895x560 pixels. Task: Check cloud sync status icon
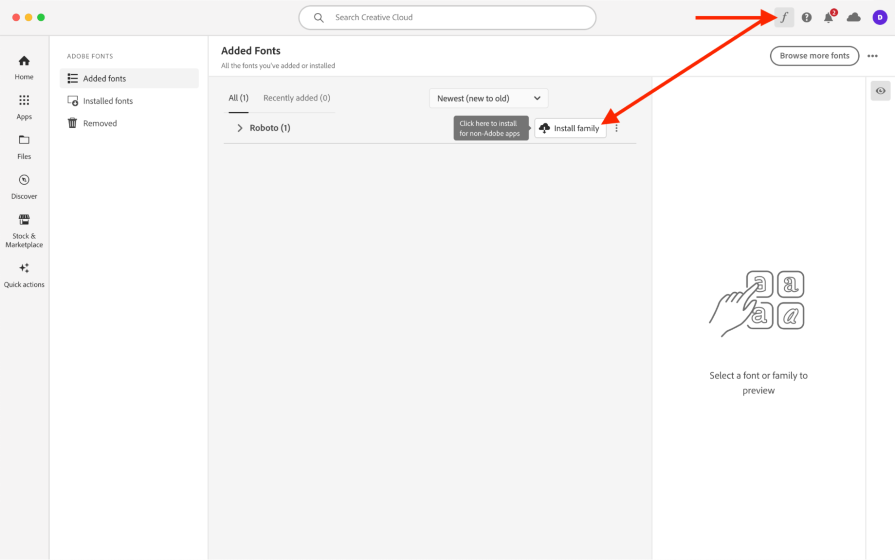tap(853, 17)
